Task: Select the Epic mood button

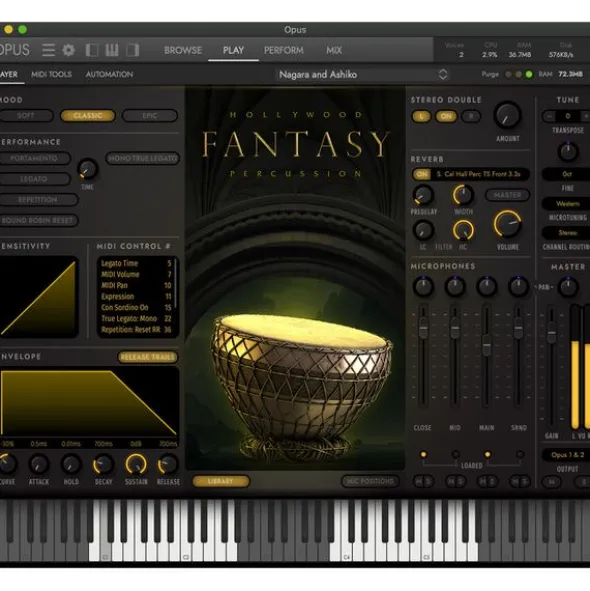Action: [x=150, y=116]
